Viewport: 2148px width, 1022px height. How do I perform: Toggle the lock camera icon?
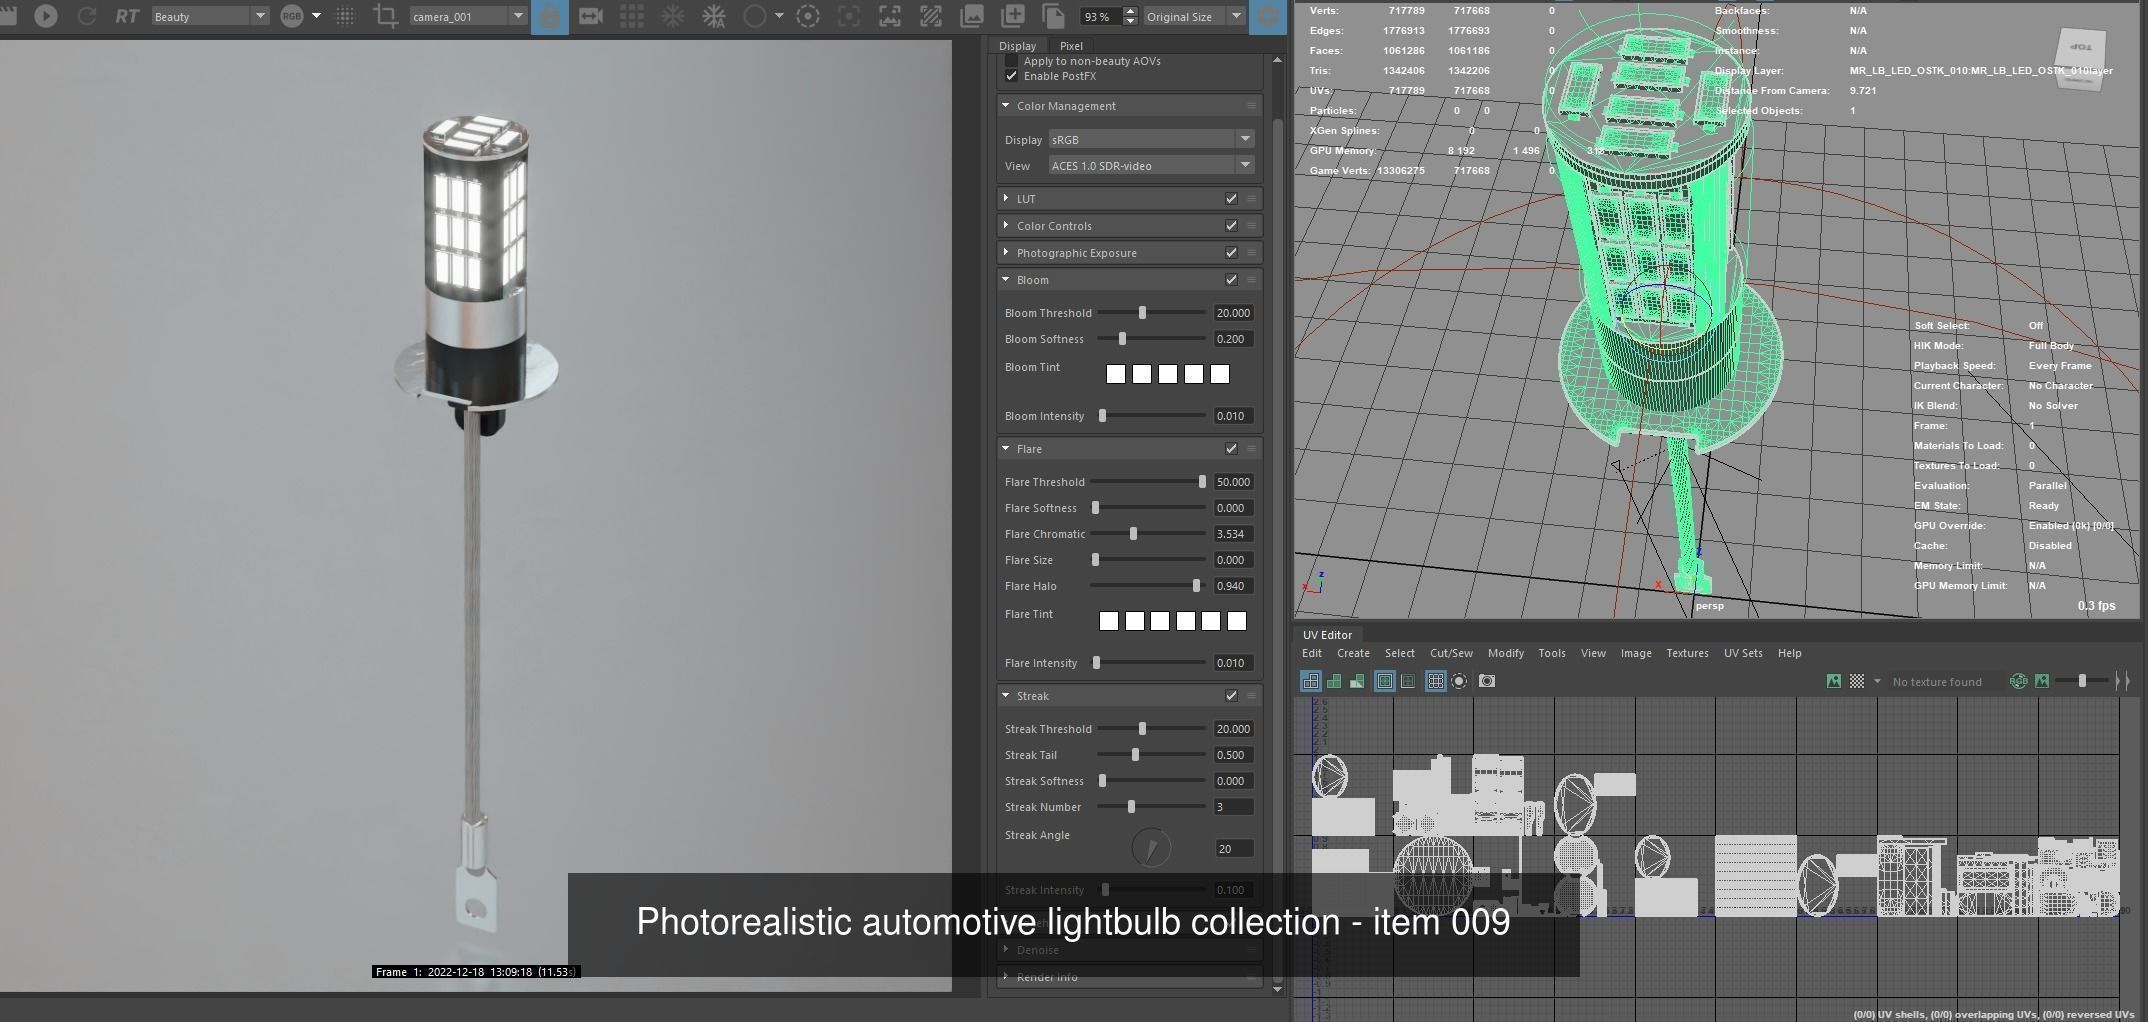pos(549,16)
